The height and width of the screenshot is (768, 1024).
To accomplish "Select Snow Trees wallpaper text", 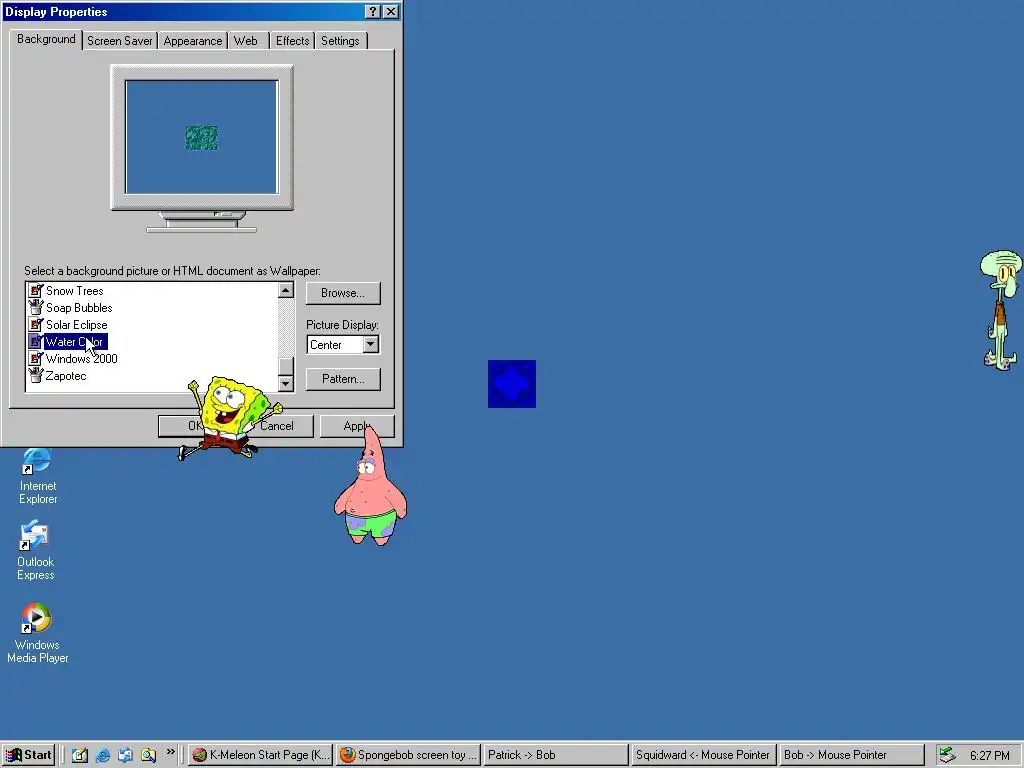I will (x=74, y=291).
